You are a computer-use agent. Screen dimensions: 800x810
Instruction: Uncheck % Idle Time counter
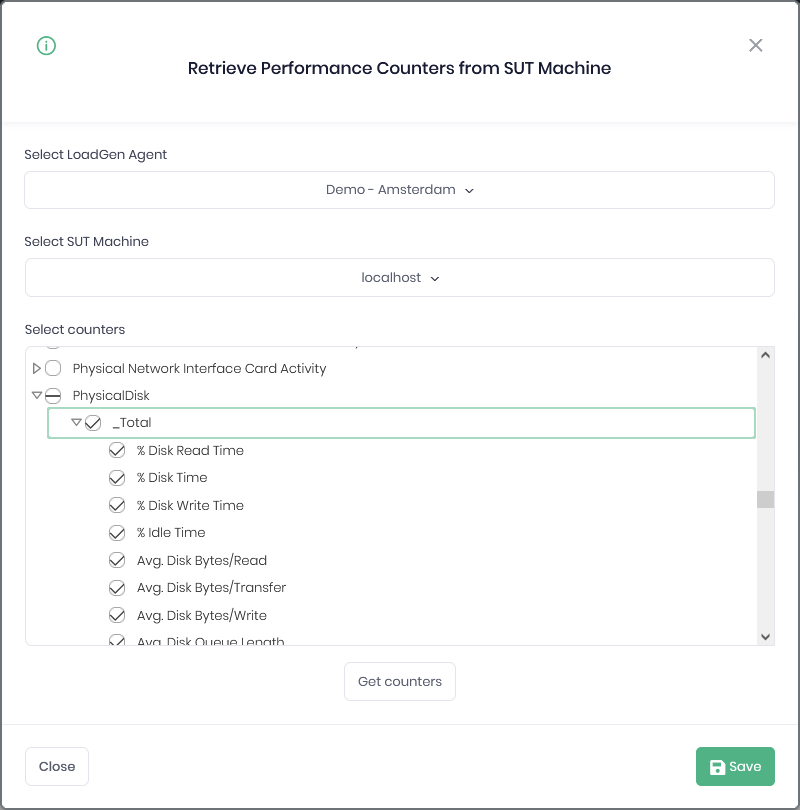pyautogui.click(x=117, y=533)
